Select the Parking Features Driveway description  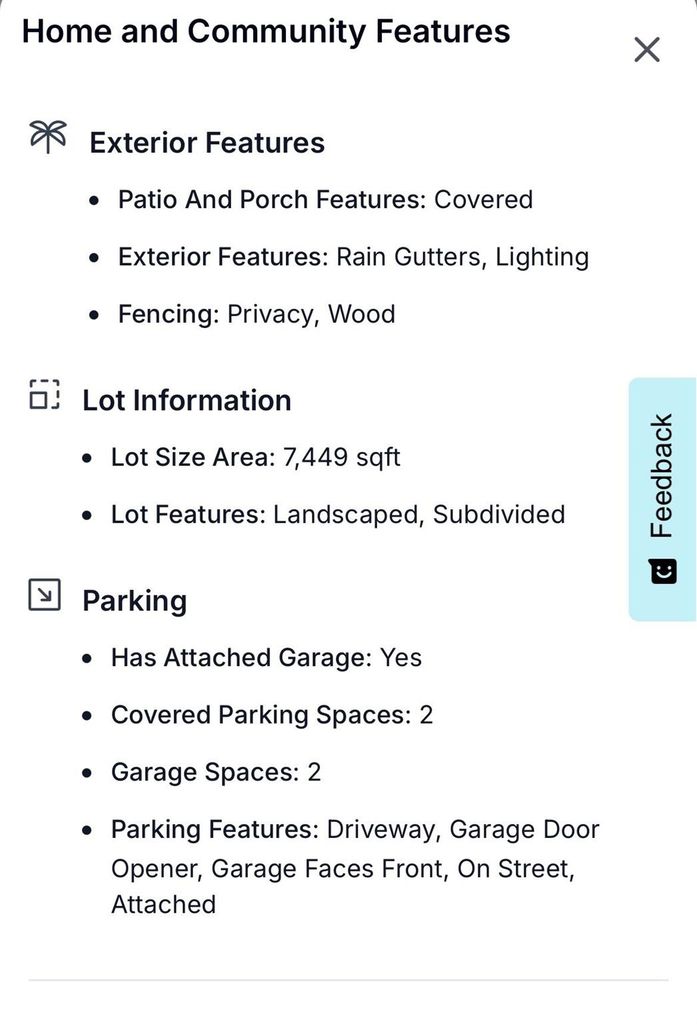[355, 866]
